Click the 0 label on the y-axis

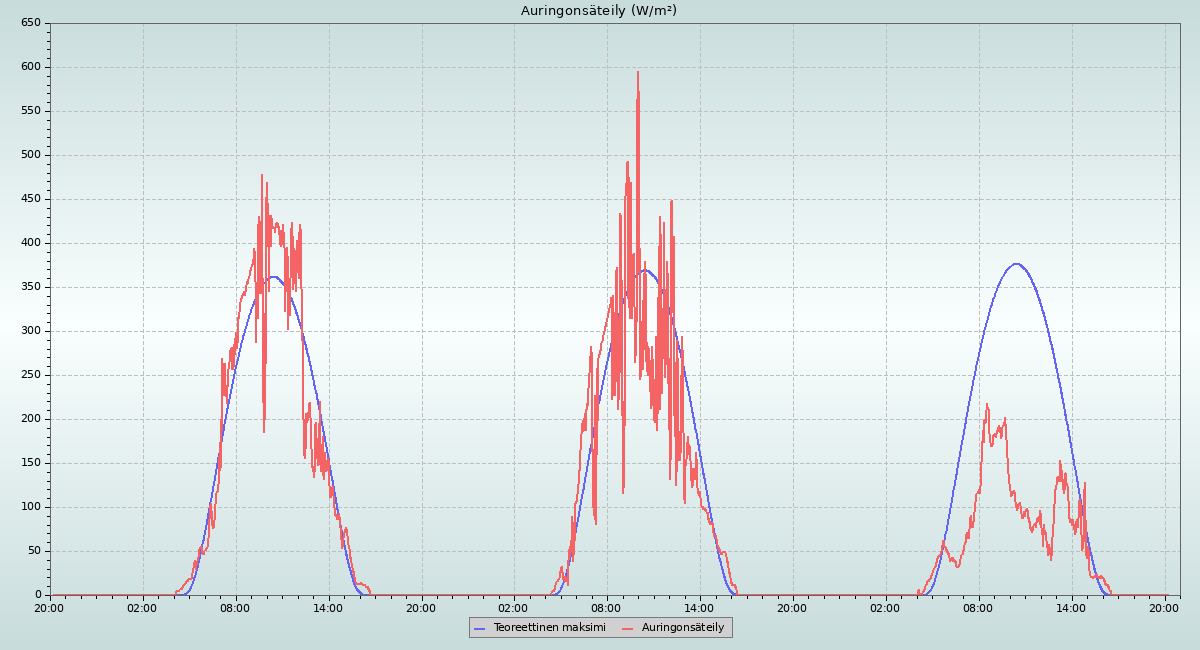(x=38, y=595)
